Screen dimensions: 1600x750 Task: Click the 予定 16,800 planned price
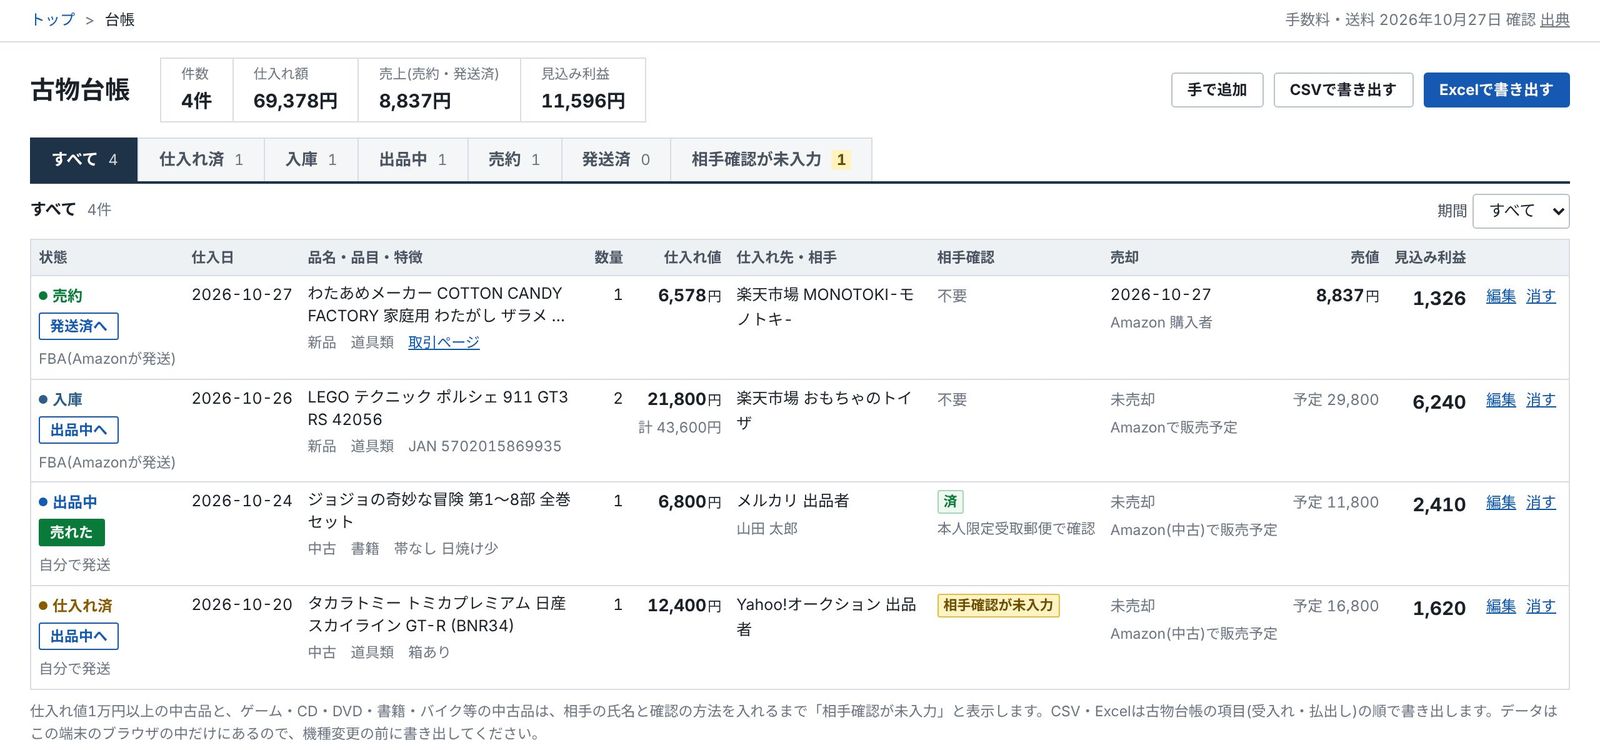click(1336, 606)
